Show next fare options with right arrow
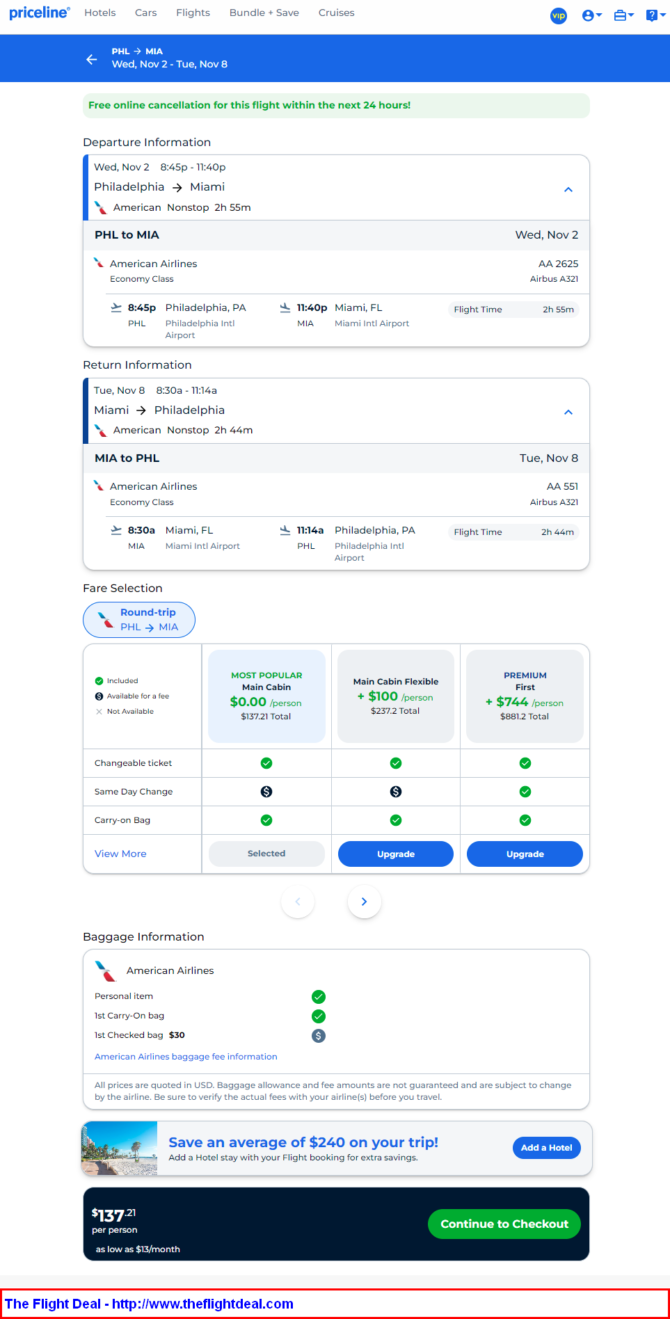Screen dimensions: 670x1319 364,902
